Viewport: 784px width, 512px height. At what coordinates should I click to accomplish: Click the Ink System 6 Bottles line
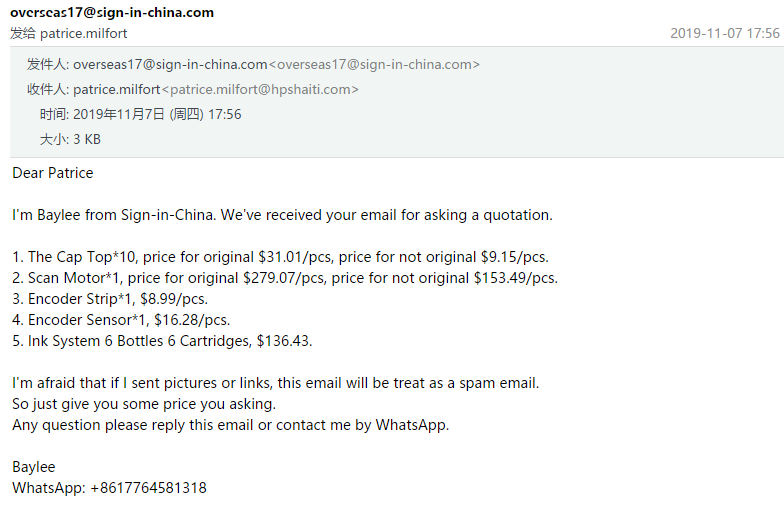click(162, 341)
